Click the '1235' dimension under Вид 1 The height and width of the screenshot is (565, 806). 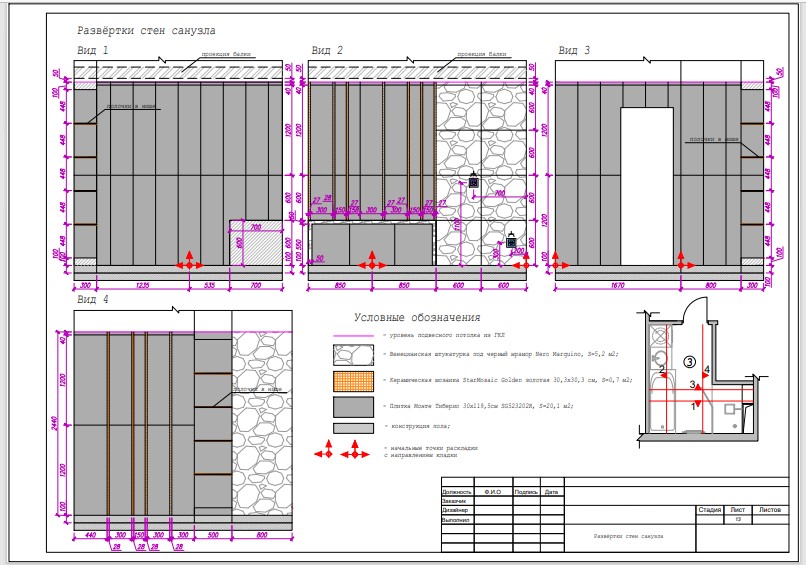(143, 285)
